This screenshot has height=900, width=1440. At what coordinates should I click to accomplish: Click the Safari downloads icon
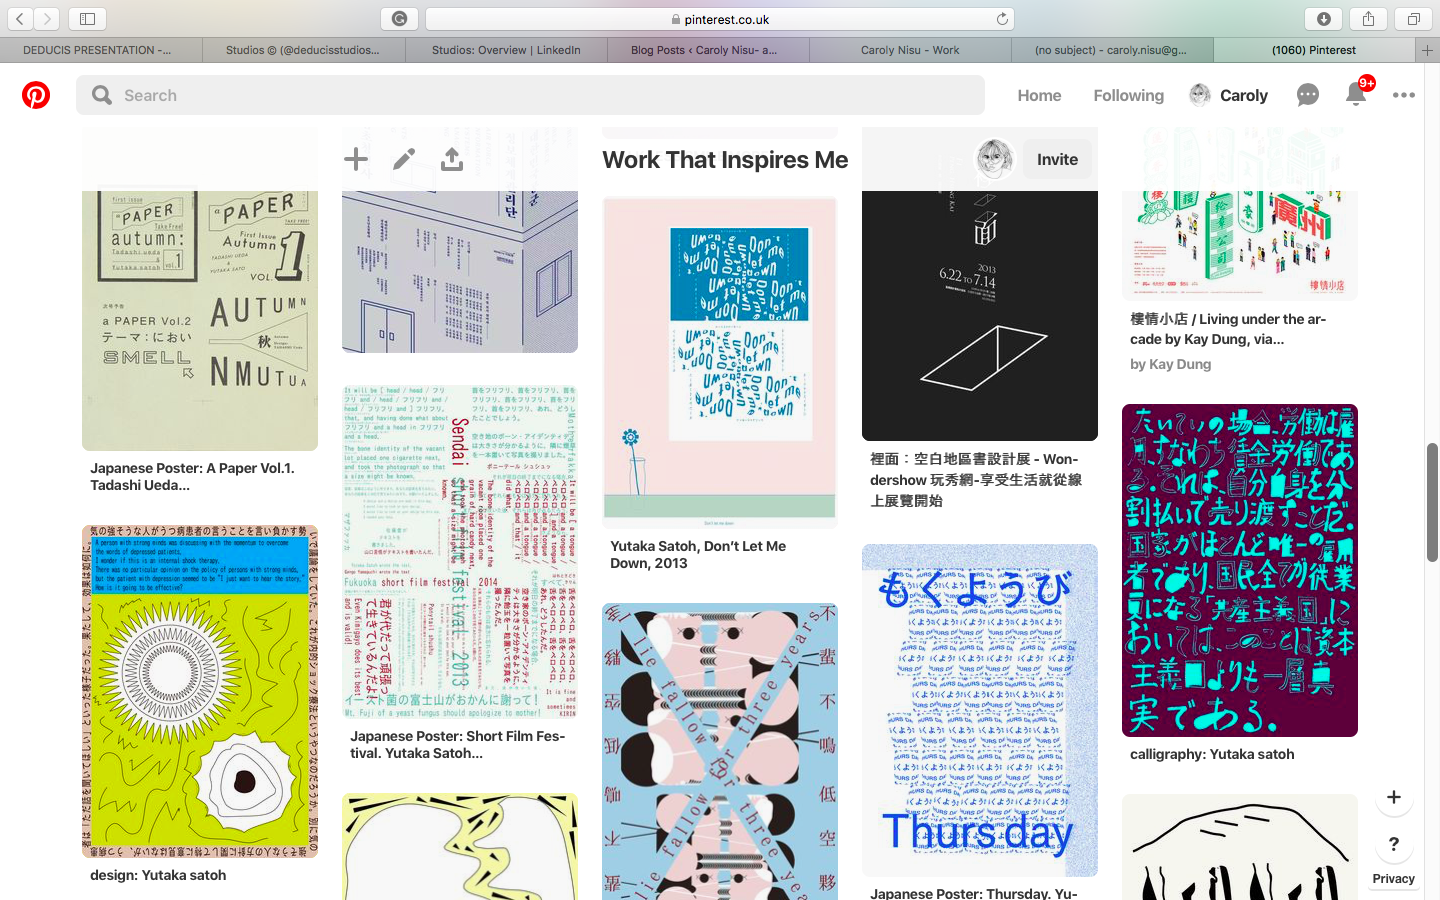point(1324,19)
